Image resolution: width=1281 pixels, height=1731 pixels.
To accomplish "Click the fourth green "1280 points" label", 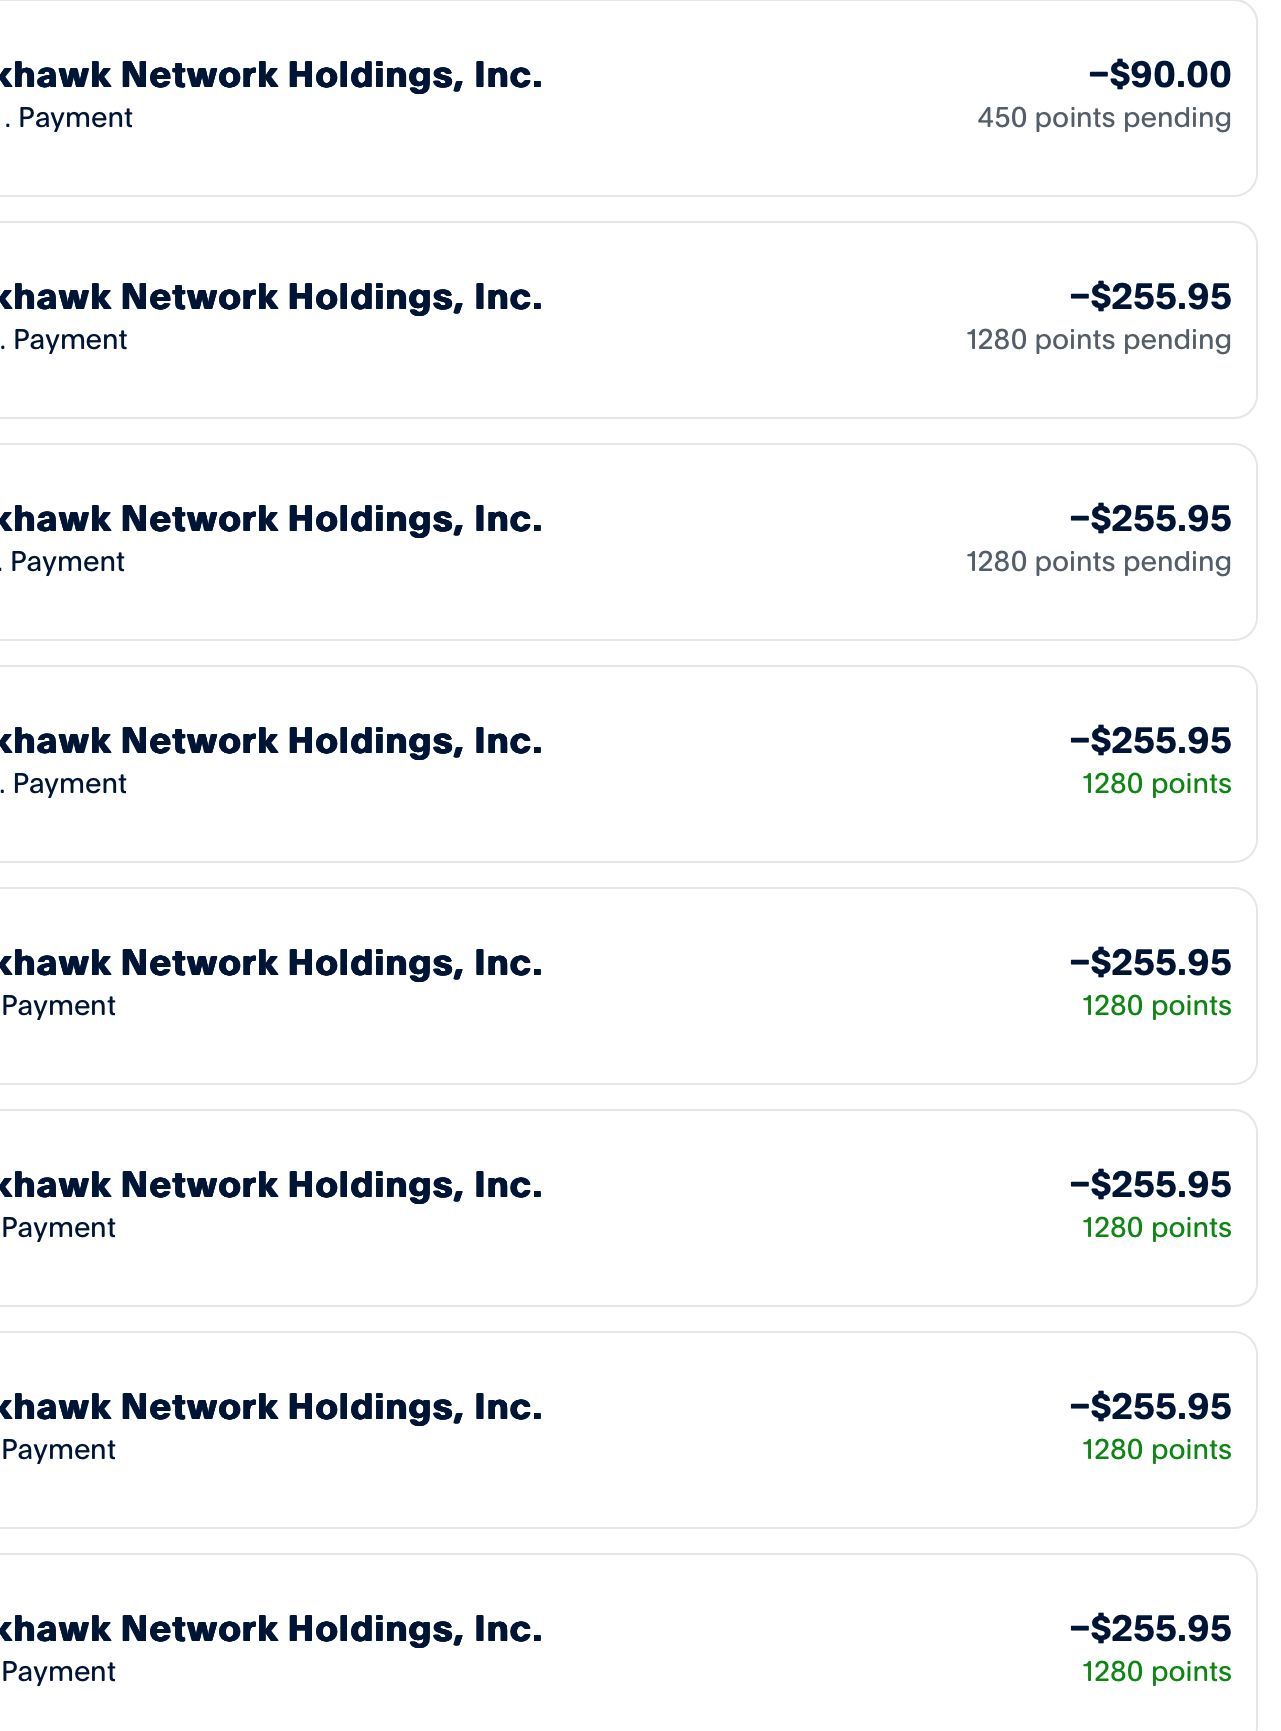I will tap(1156, 1450).
